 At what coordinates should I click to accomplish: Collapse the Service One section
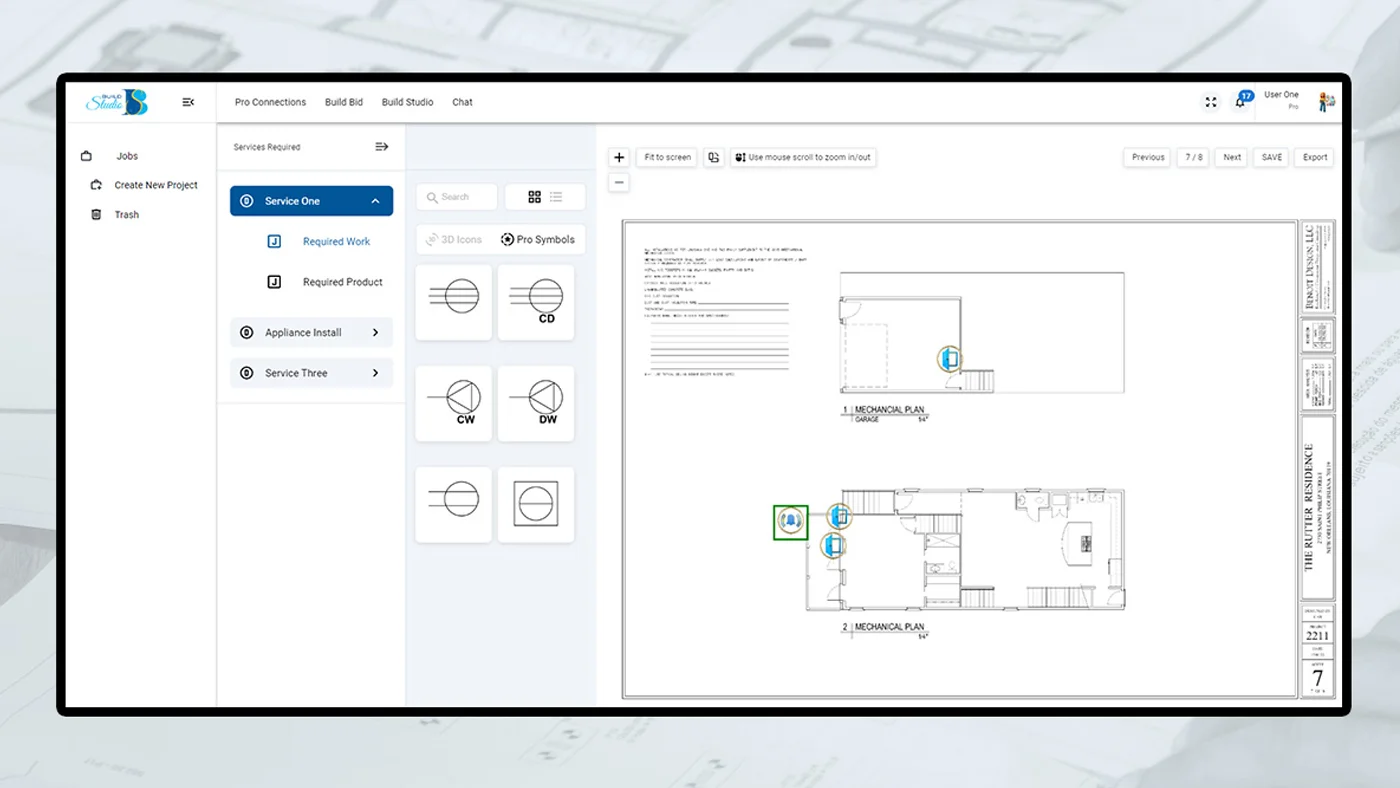coord(375,201)
